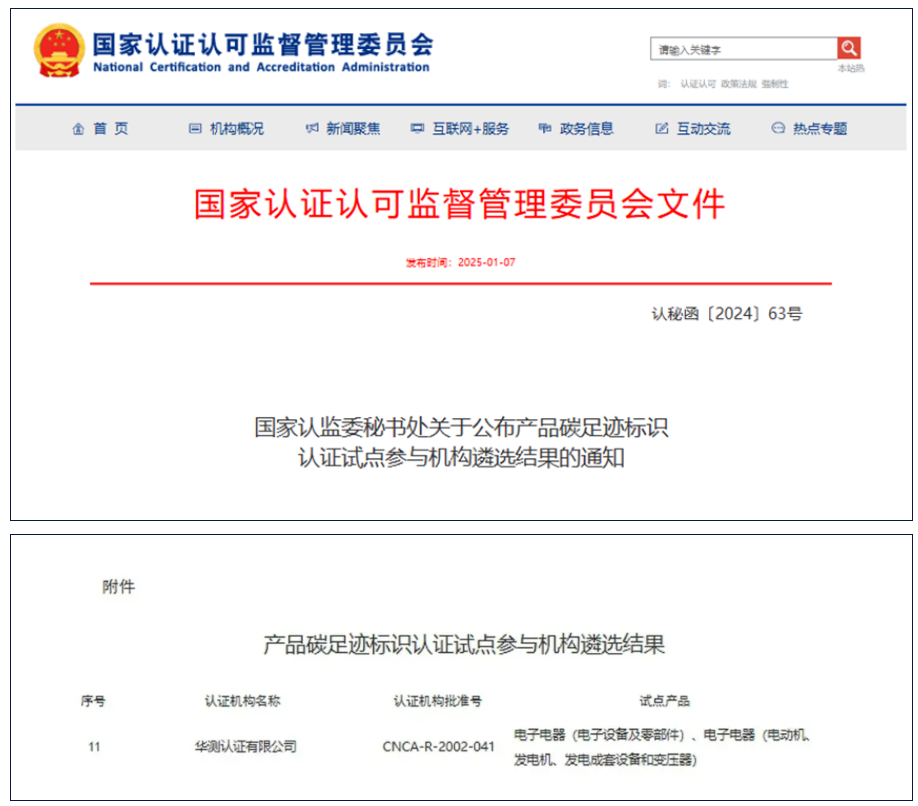Click document number 认秘函〔2024〕63号
The image size is (918, 806).
[x=727, y=314]
